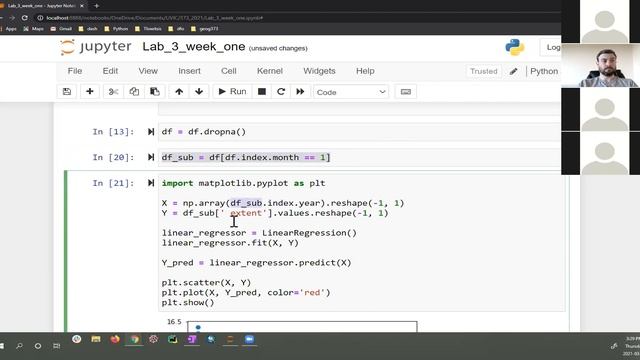Click into the df_sub month filter cell
Image resolution: width=640 pixels, height=360 pixels.
tap(359, 158)
